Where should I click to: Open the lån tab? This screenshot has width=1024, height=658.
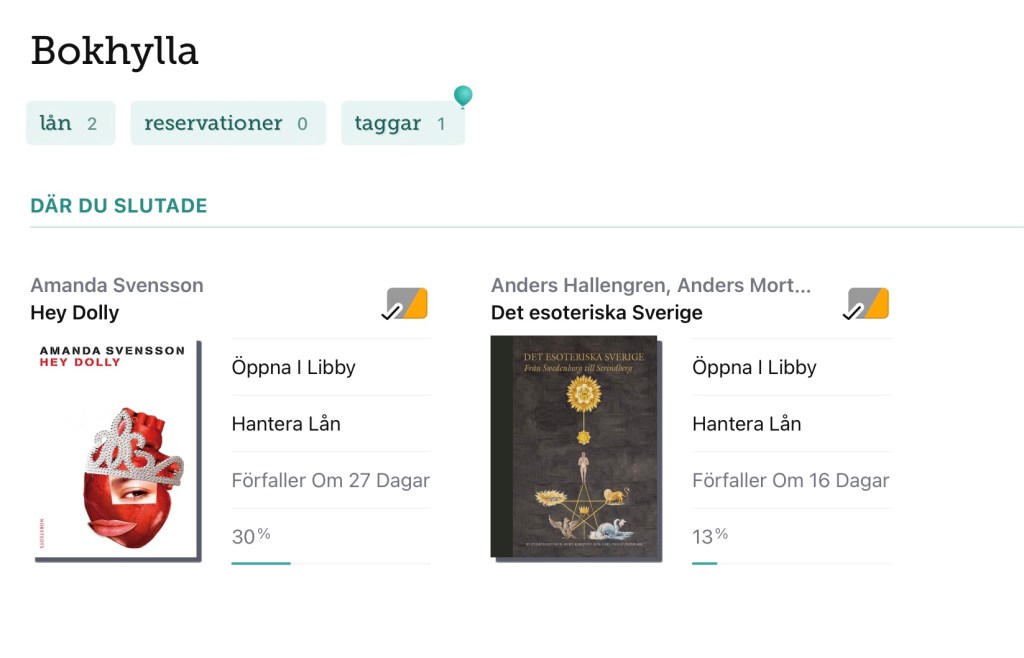[70, 124]
